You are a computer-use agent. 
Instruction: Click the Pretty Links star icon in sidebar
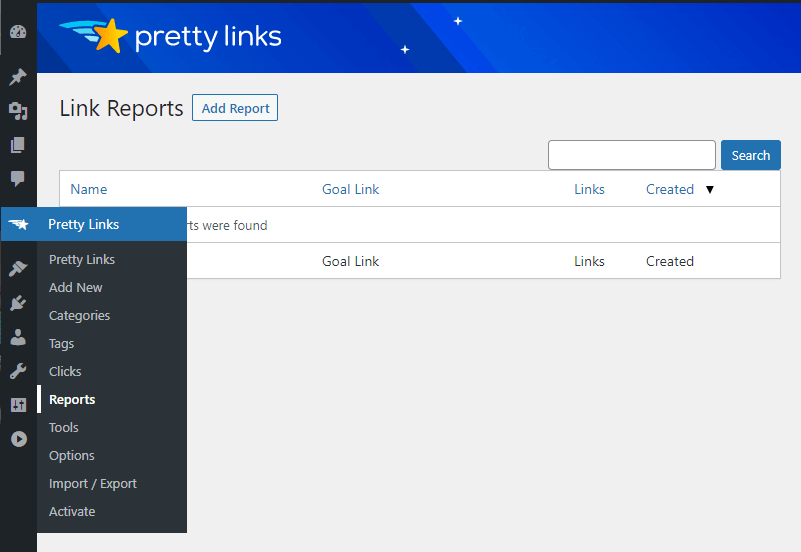pos(18,224)
